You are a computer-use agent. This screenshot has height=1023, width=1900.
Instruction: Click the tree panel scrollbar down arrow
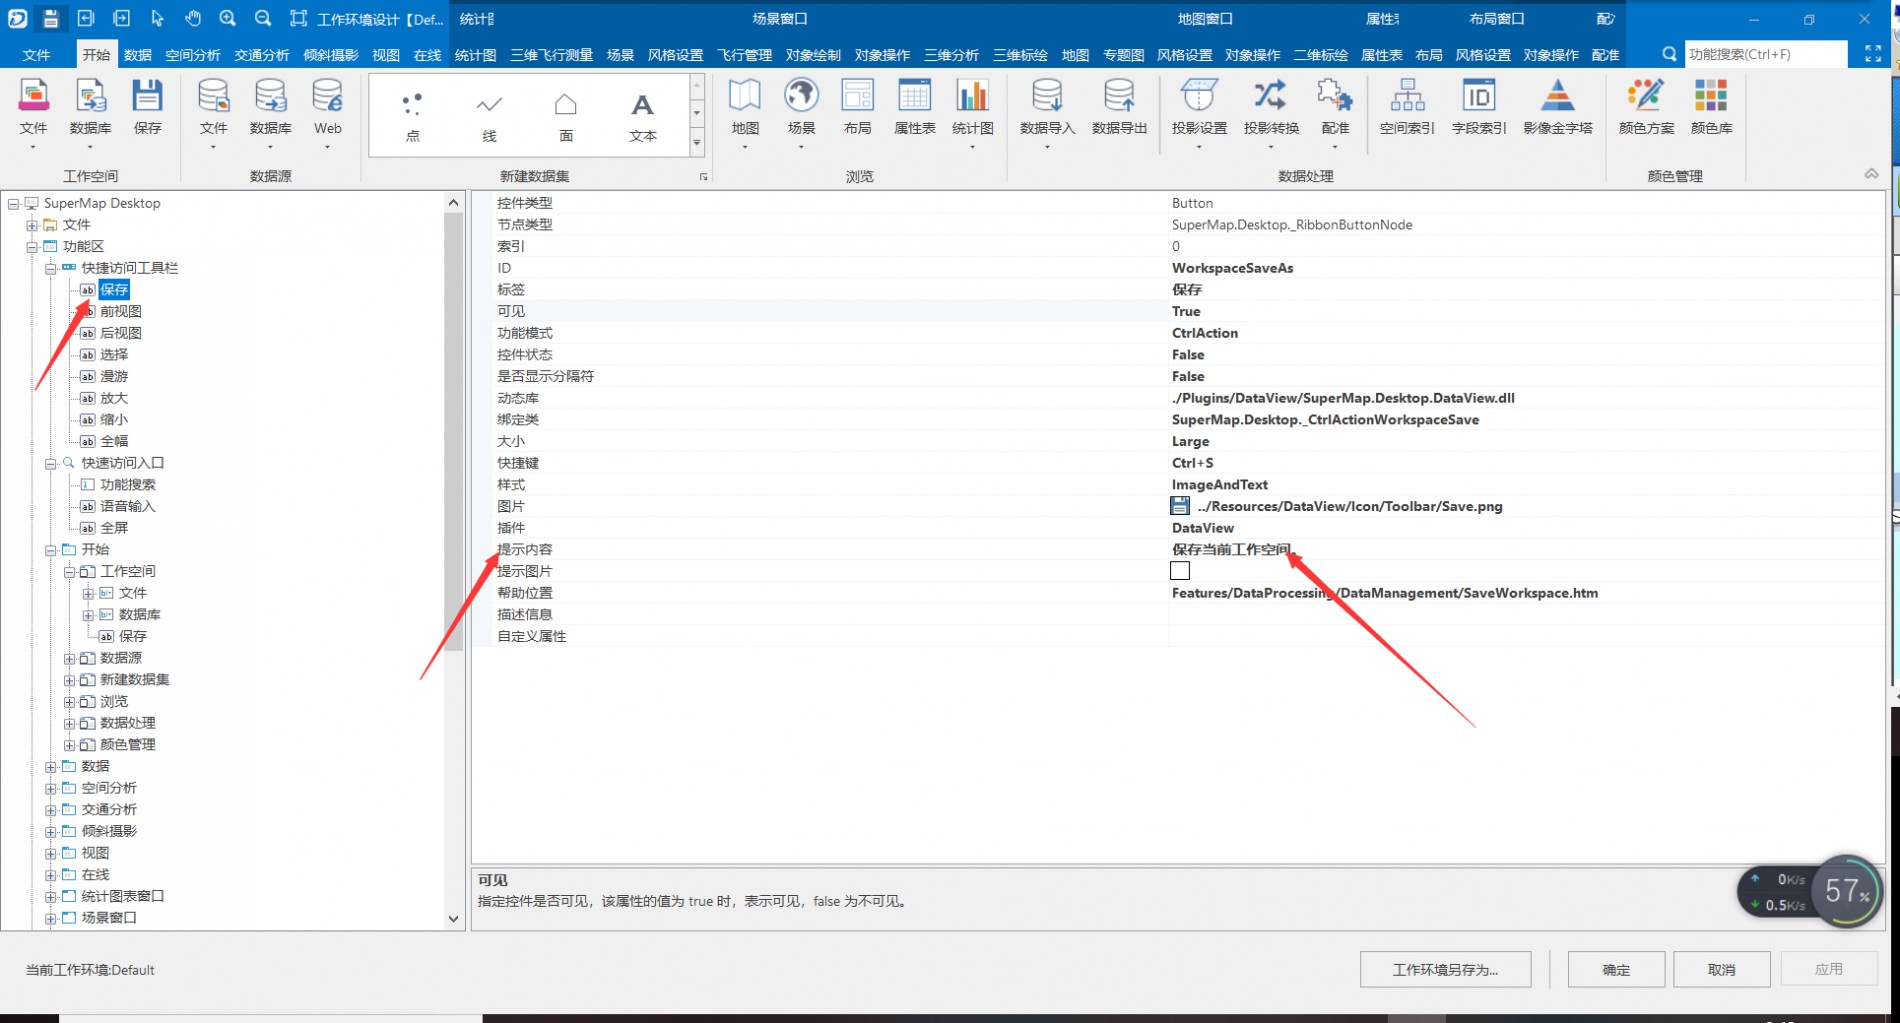click(453, 918)
